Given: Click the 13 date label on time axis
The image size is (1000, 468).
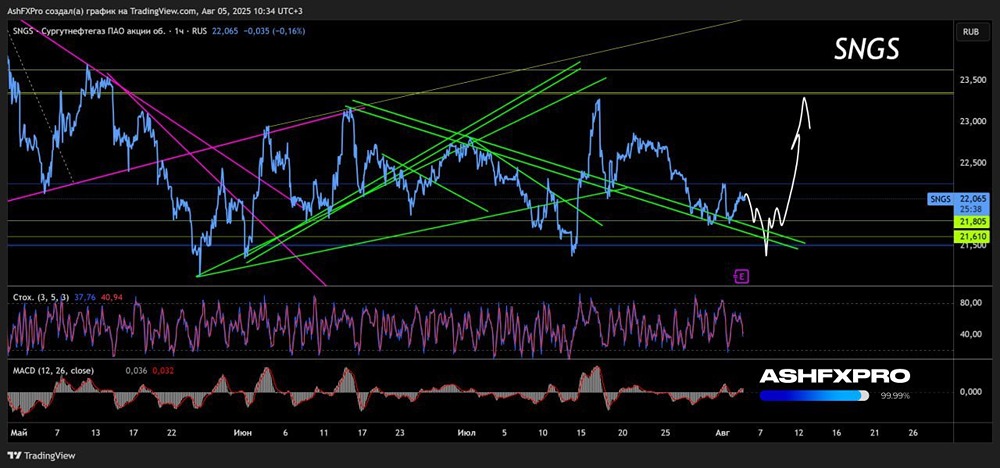Looking at the screenshot, I should [96, 432].
